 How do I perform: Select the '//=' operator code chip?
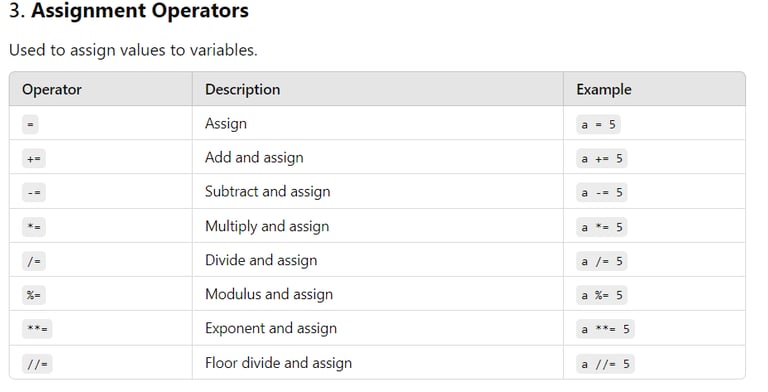tap(37, 364)
